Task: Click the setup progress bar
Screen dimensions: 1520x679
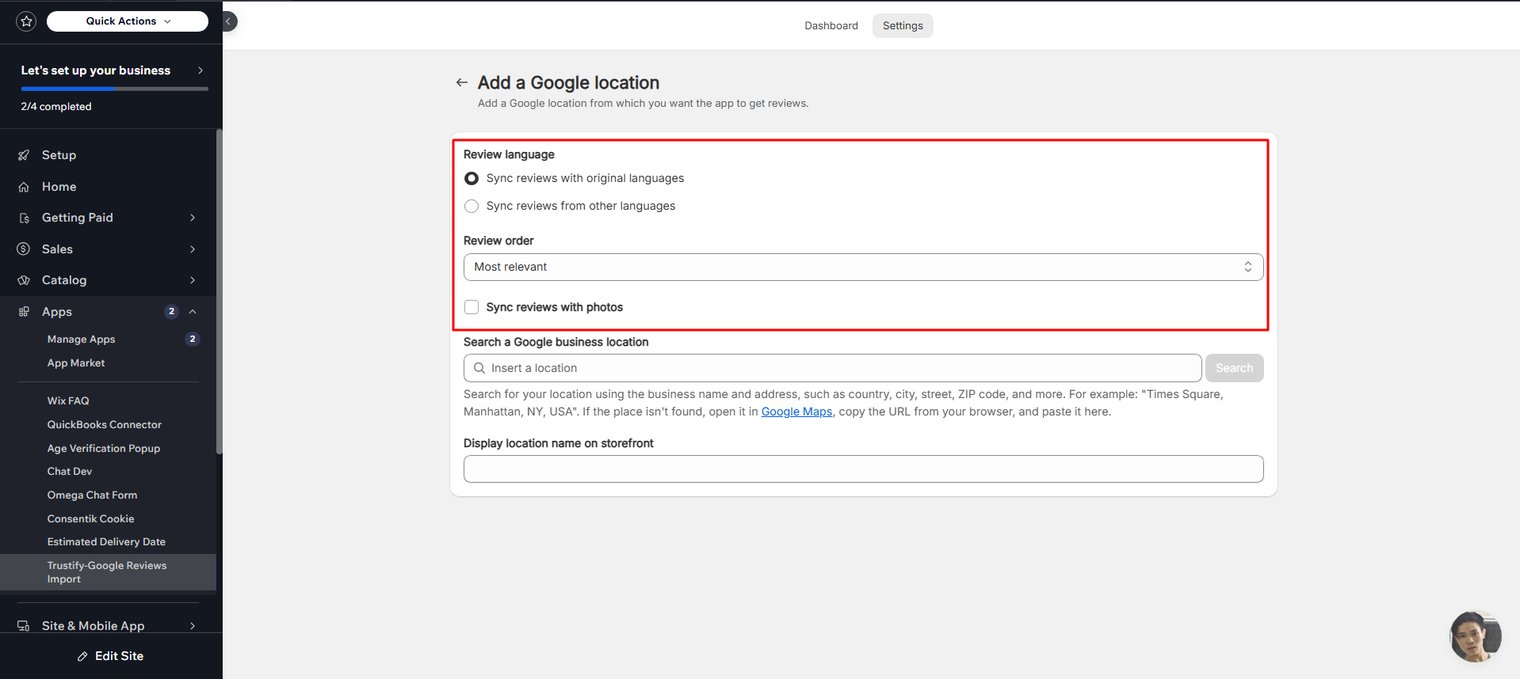Action: pyautogui.click(x=115, y=89)
